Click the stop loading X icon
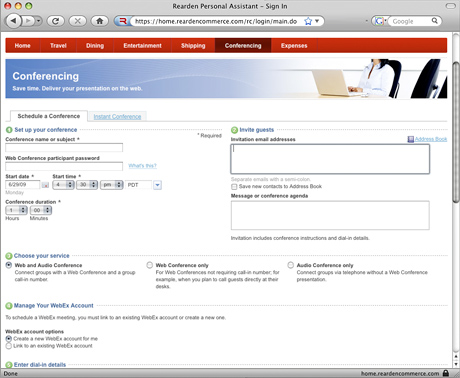 77,21
